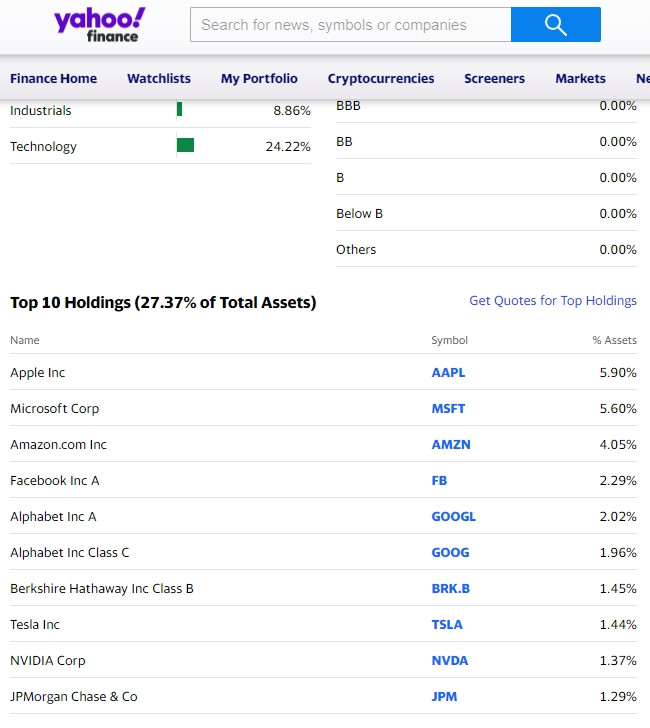This screenshot has height=728, width=650.
Task: Open the MSFT symbol link
Action: point(448,409)
